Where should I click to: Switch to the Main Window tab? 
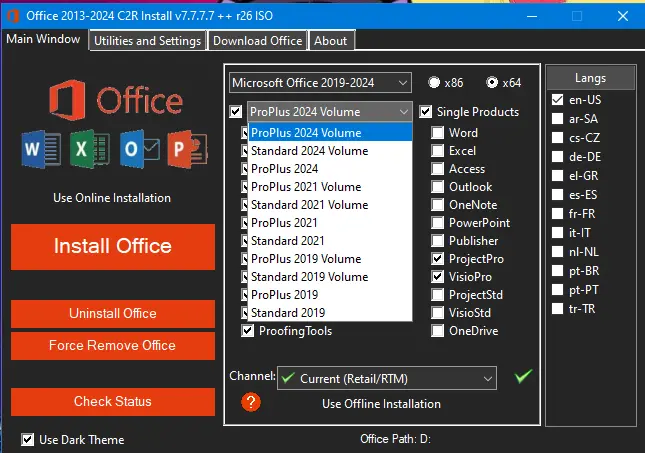pos(44,39)
